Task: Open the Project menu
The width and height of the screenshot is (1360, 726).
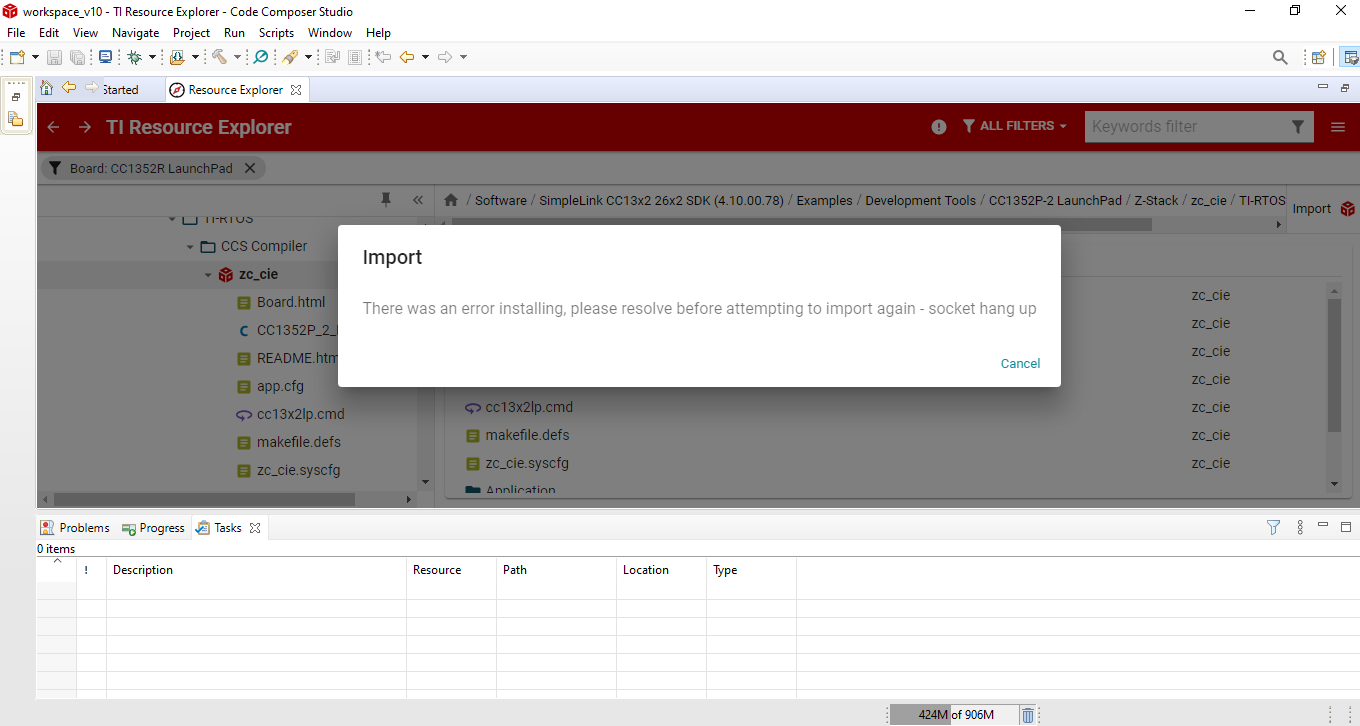Action: click(x=191, y=33)
